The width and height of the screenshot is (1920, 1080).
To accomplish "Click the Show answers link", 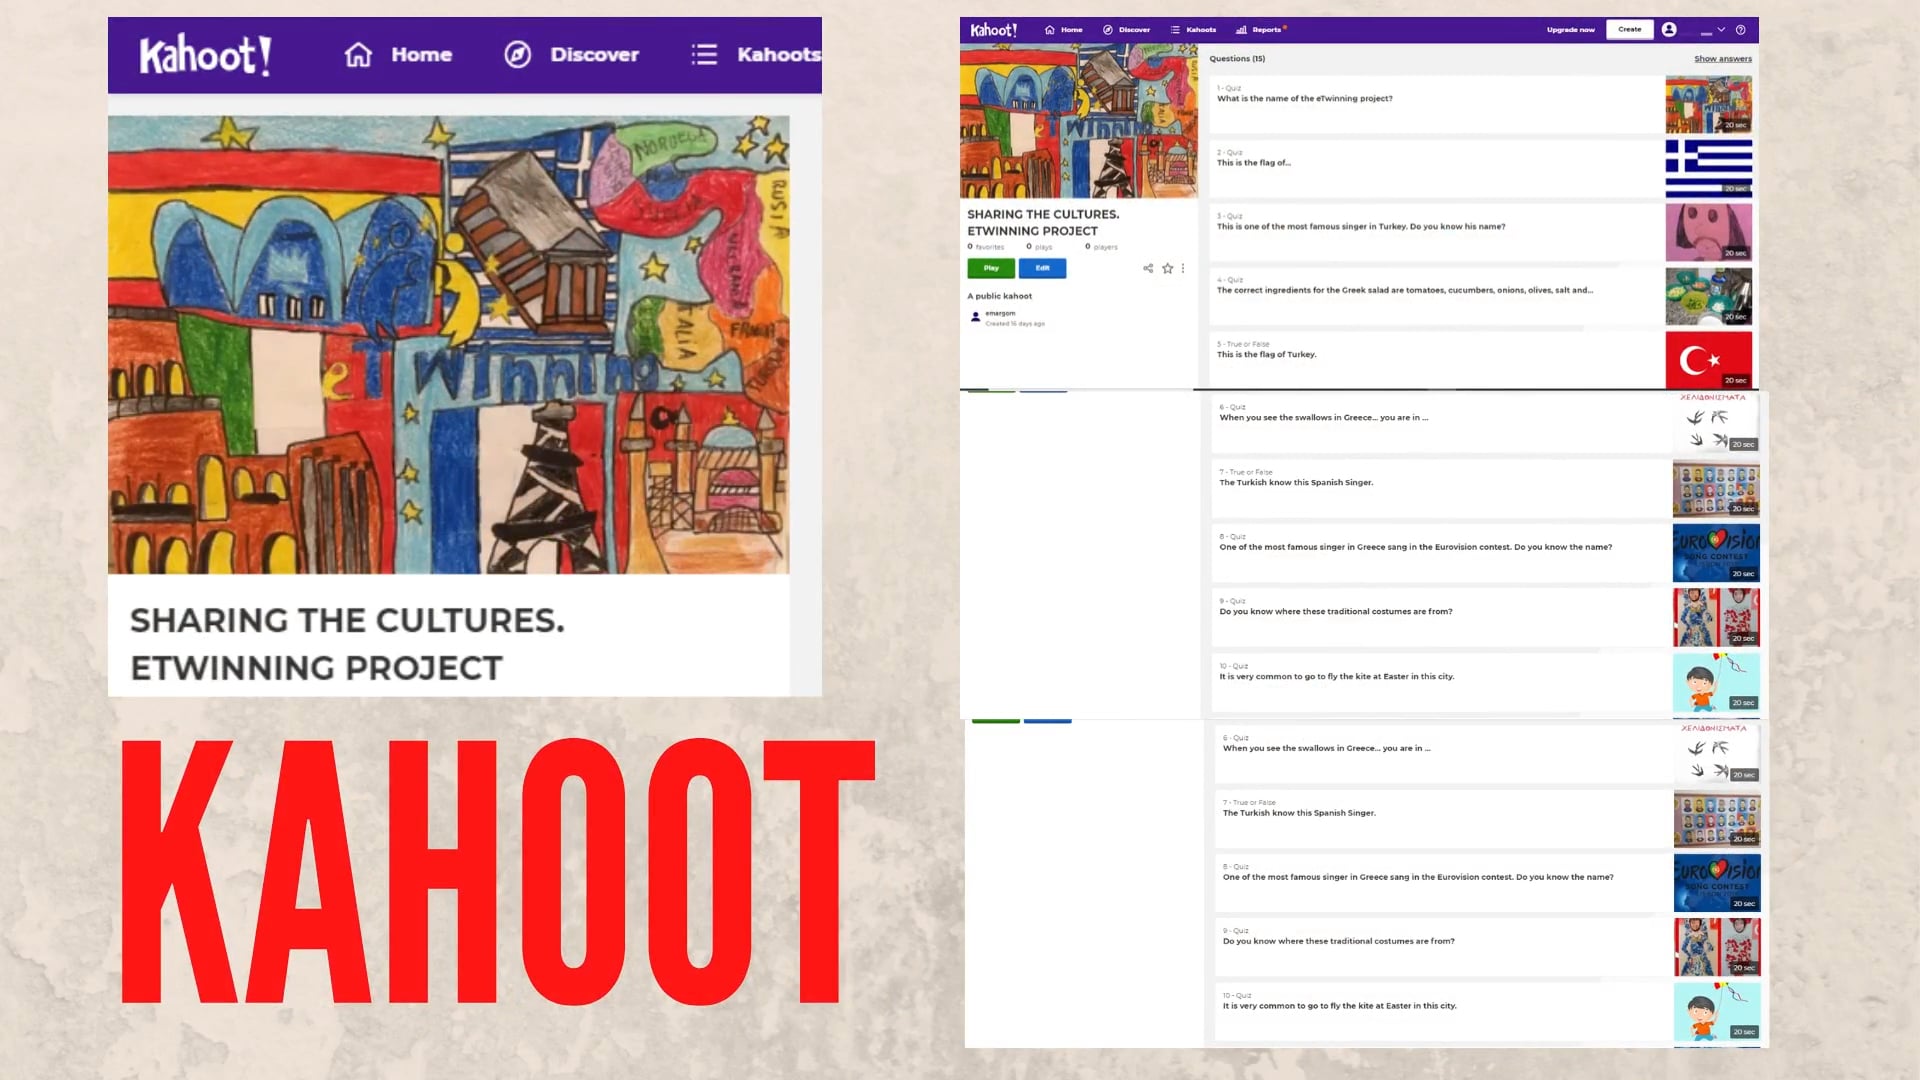I will pos(1723,59).
